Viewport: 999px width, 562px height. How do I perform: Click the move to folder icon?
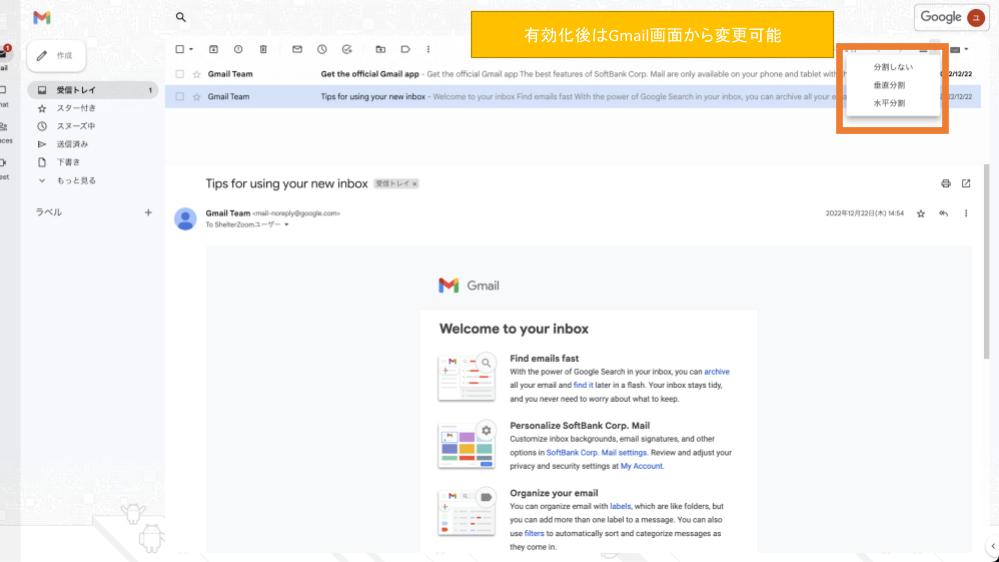tap(380, 49)
